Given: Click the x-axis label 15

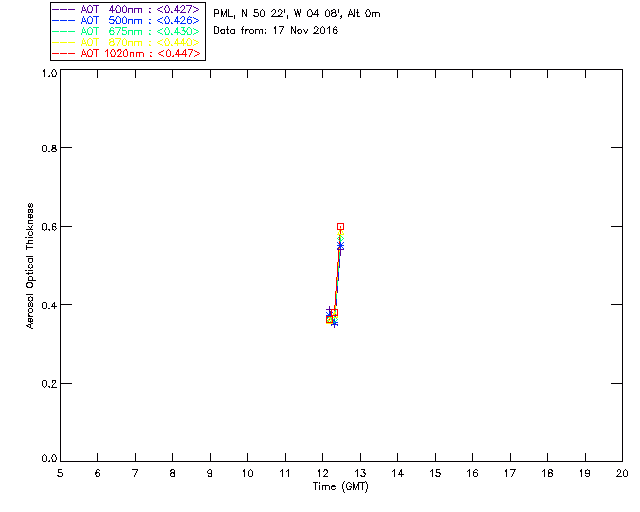Looking at the screenshot, I should [x=435, y=474].
